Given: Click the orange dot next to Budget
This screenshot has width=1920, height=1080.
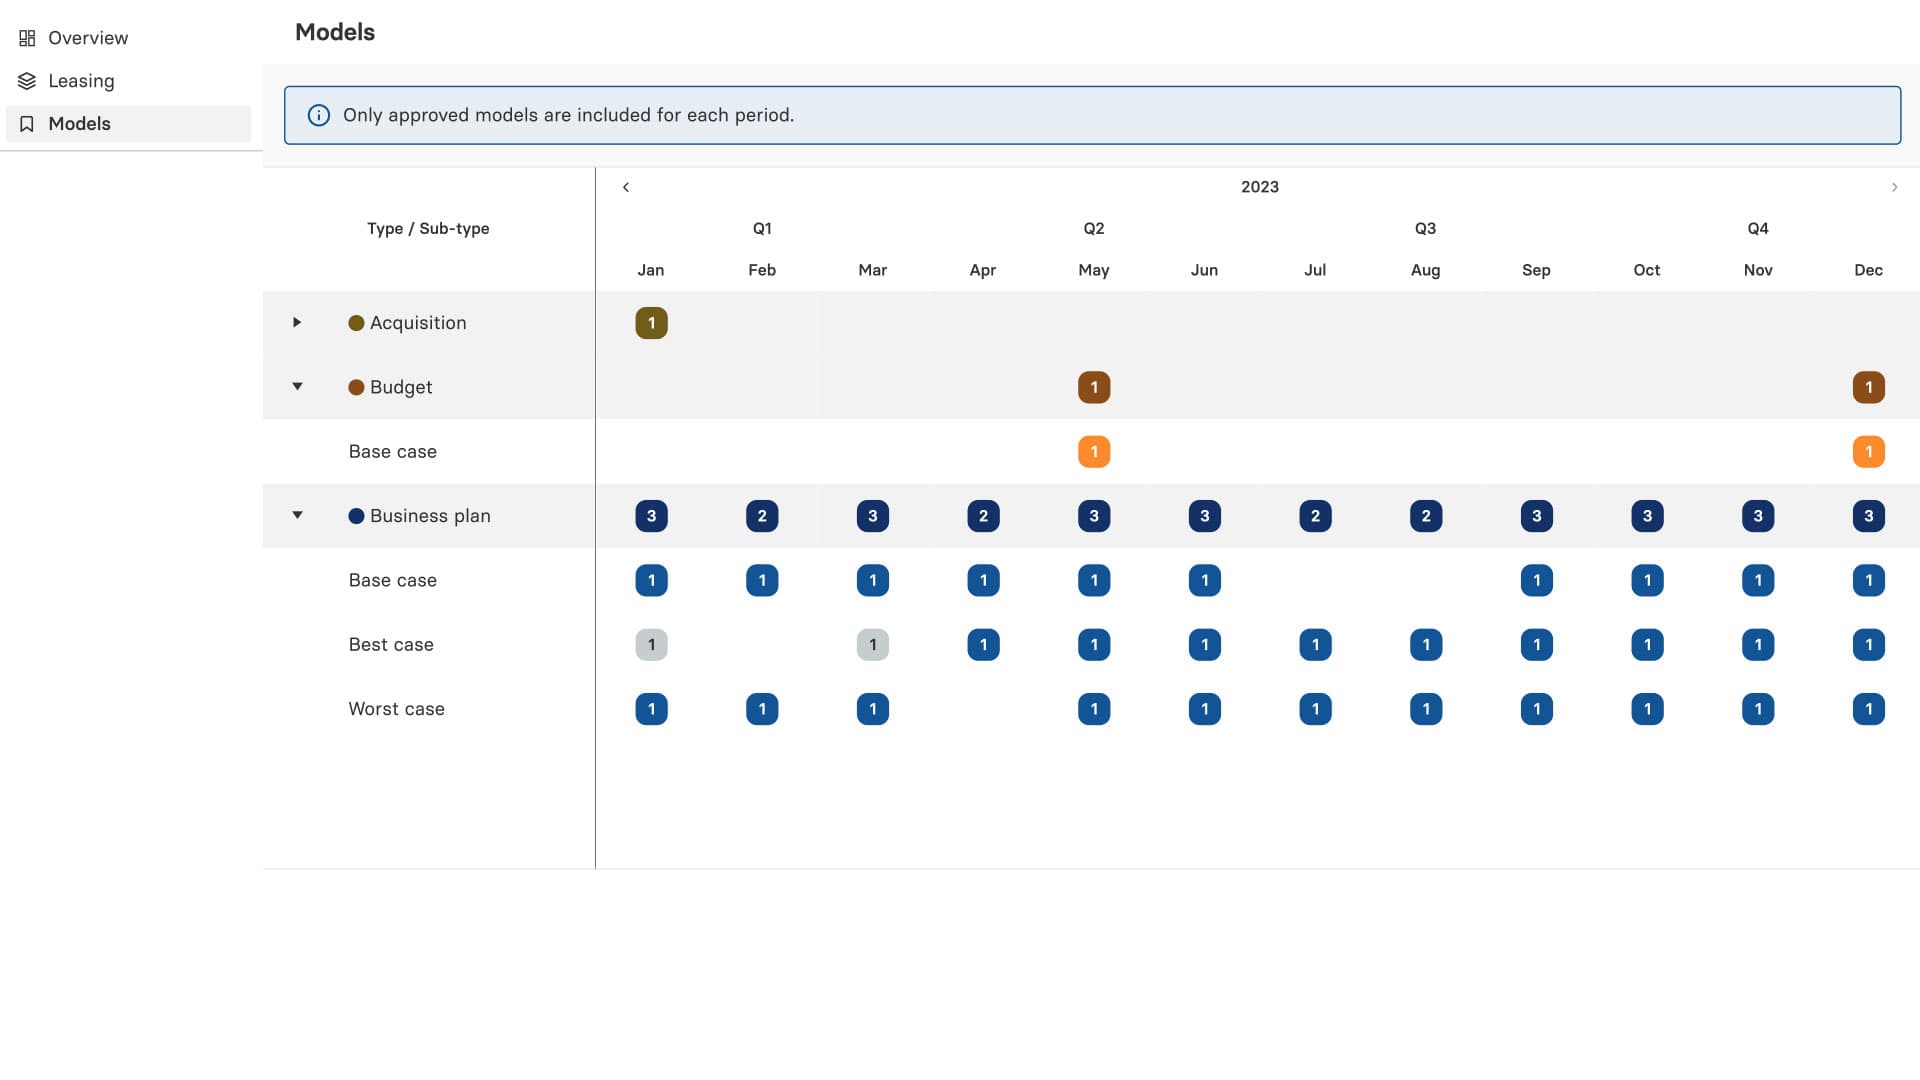Looking at the screenshot, I should tap(357, 387).
